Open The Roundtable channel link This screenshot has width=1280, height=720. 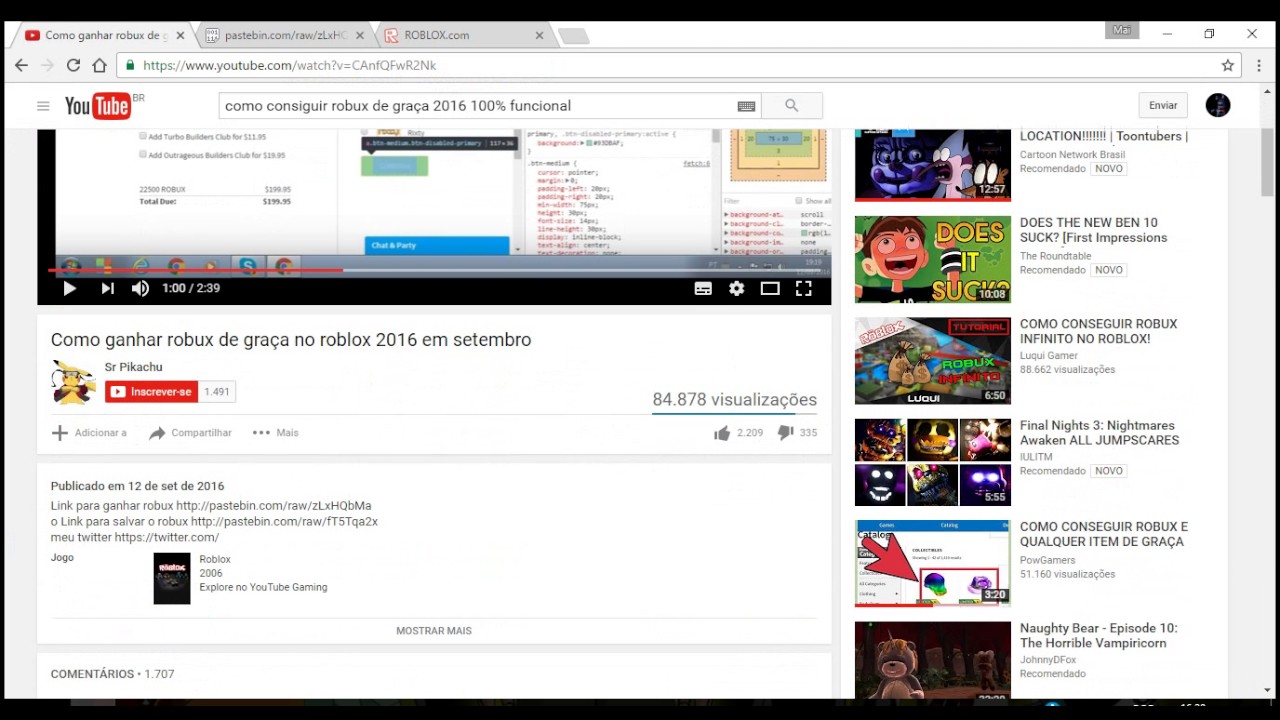[1056, 256]
